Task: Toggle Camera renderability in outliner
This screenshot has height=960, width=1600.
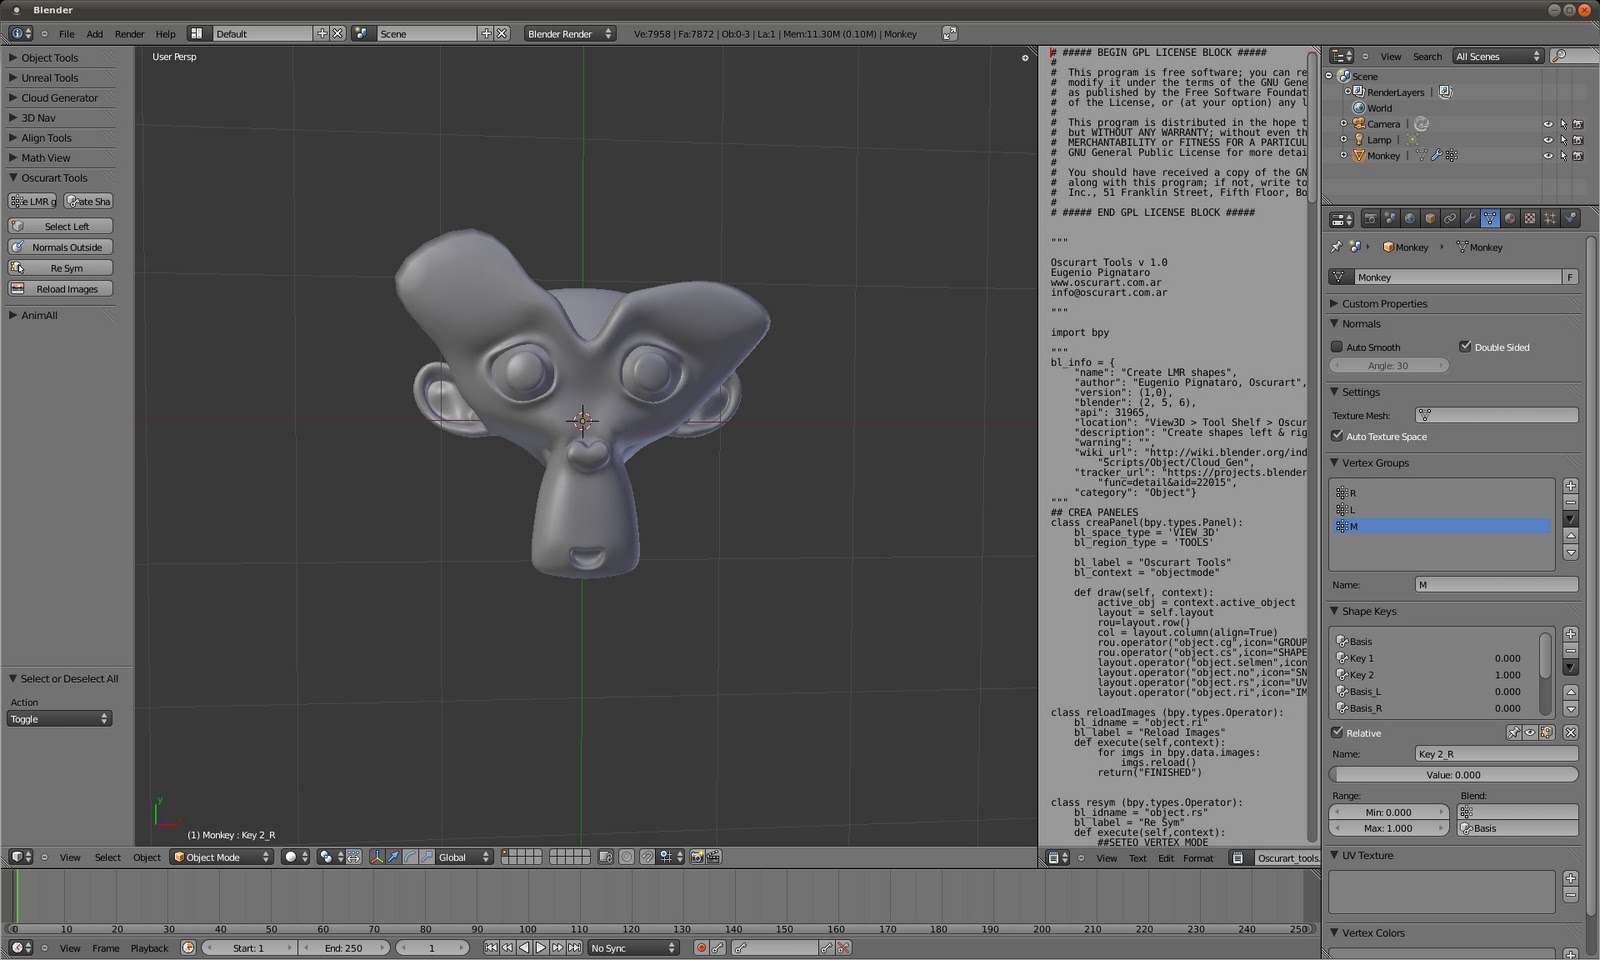Action: 1578,124
